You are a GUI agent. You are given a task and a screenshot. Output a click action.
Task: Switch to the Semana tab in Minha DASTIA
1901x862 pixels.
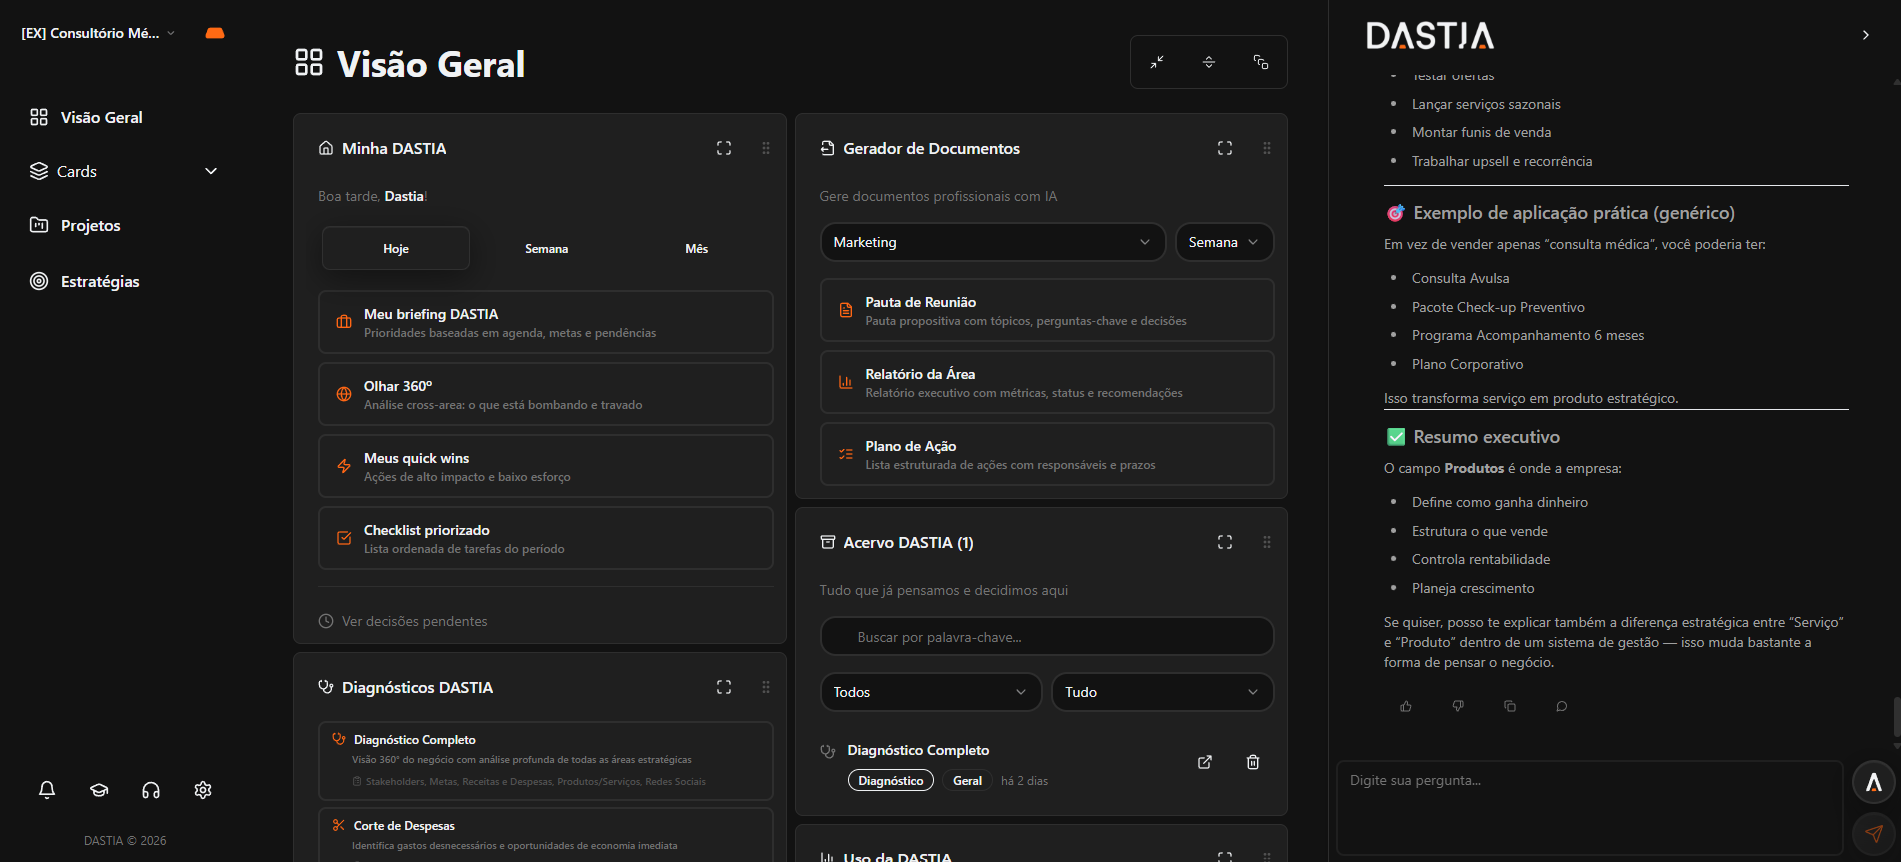pos(546,248)
